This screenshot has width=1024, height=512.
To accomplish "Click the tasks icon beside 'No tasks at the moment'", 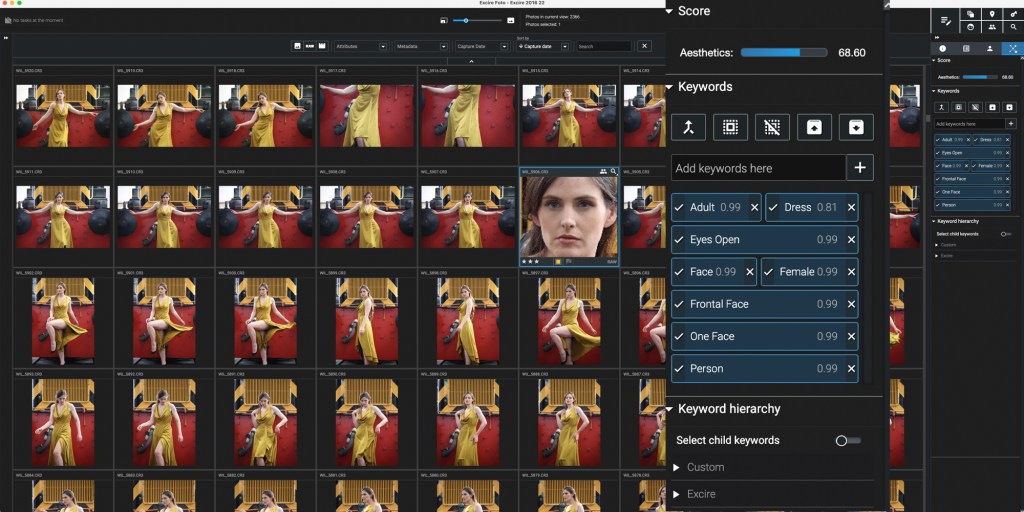I will [8, 20].
